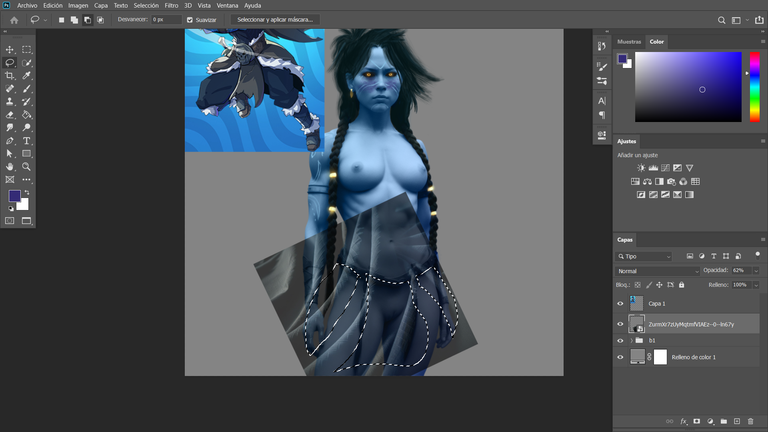Select the Dodge tool
768x432 pixels.
pyautogui.click(x=26, y=127)
